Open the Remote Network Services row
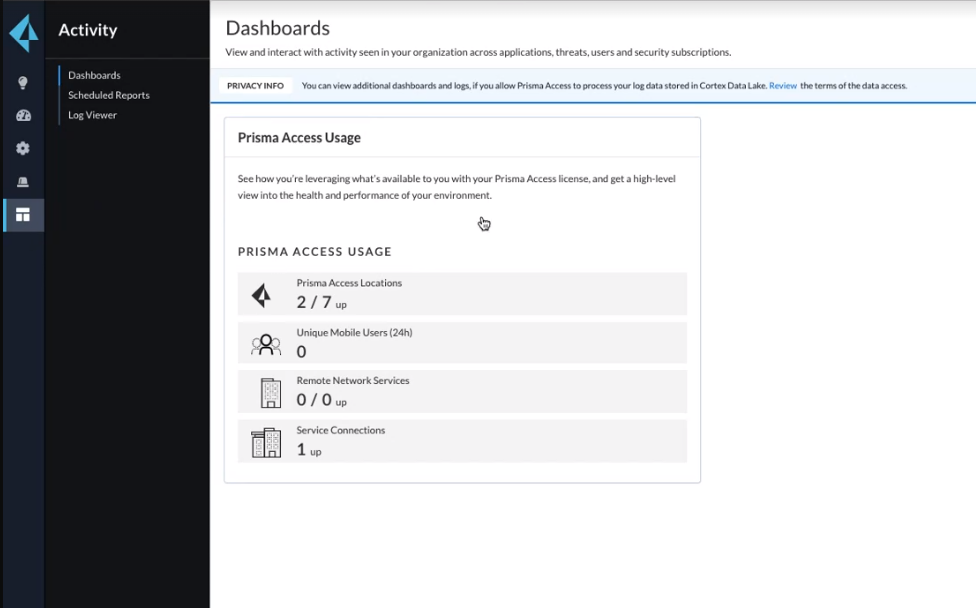Image resolution: width=976 pixels, height=608 pixels. point(462,391)
